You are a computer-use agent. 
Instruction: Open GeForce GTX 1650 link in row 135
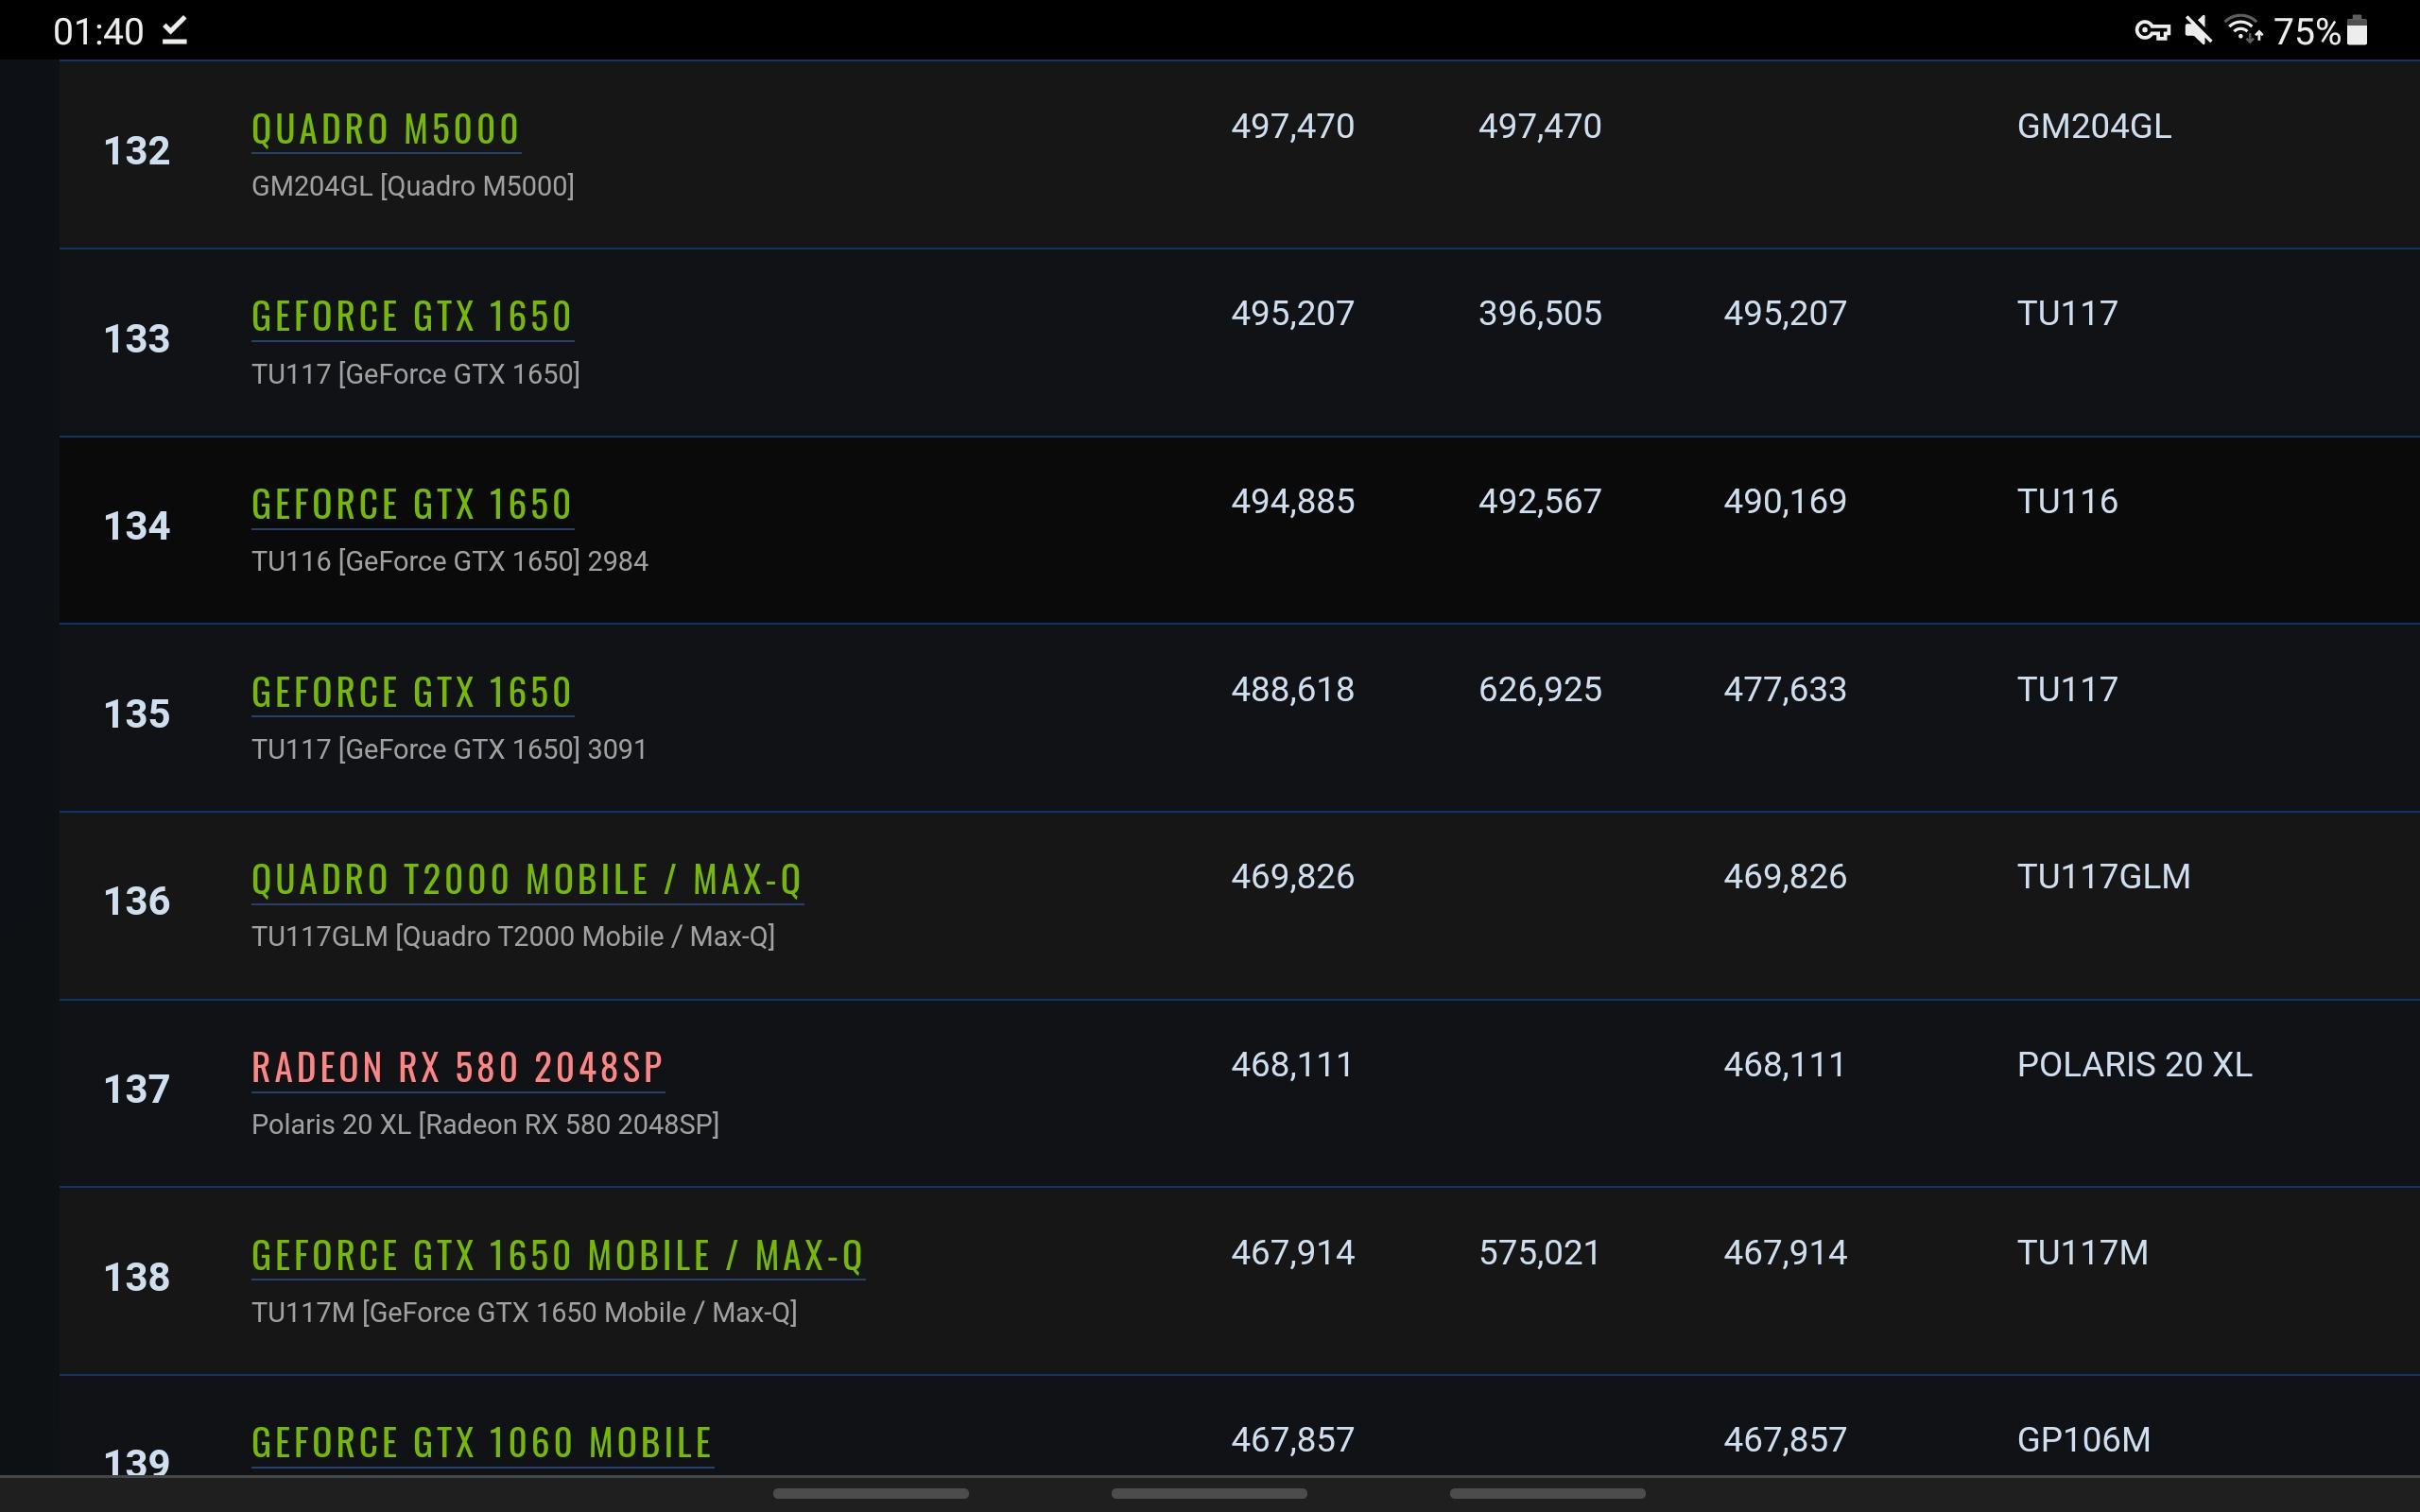[x=412, y=692]
